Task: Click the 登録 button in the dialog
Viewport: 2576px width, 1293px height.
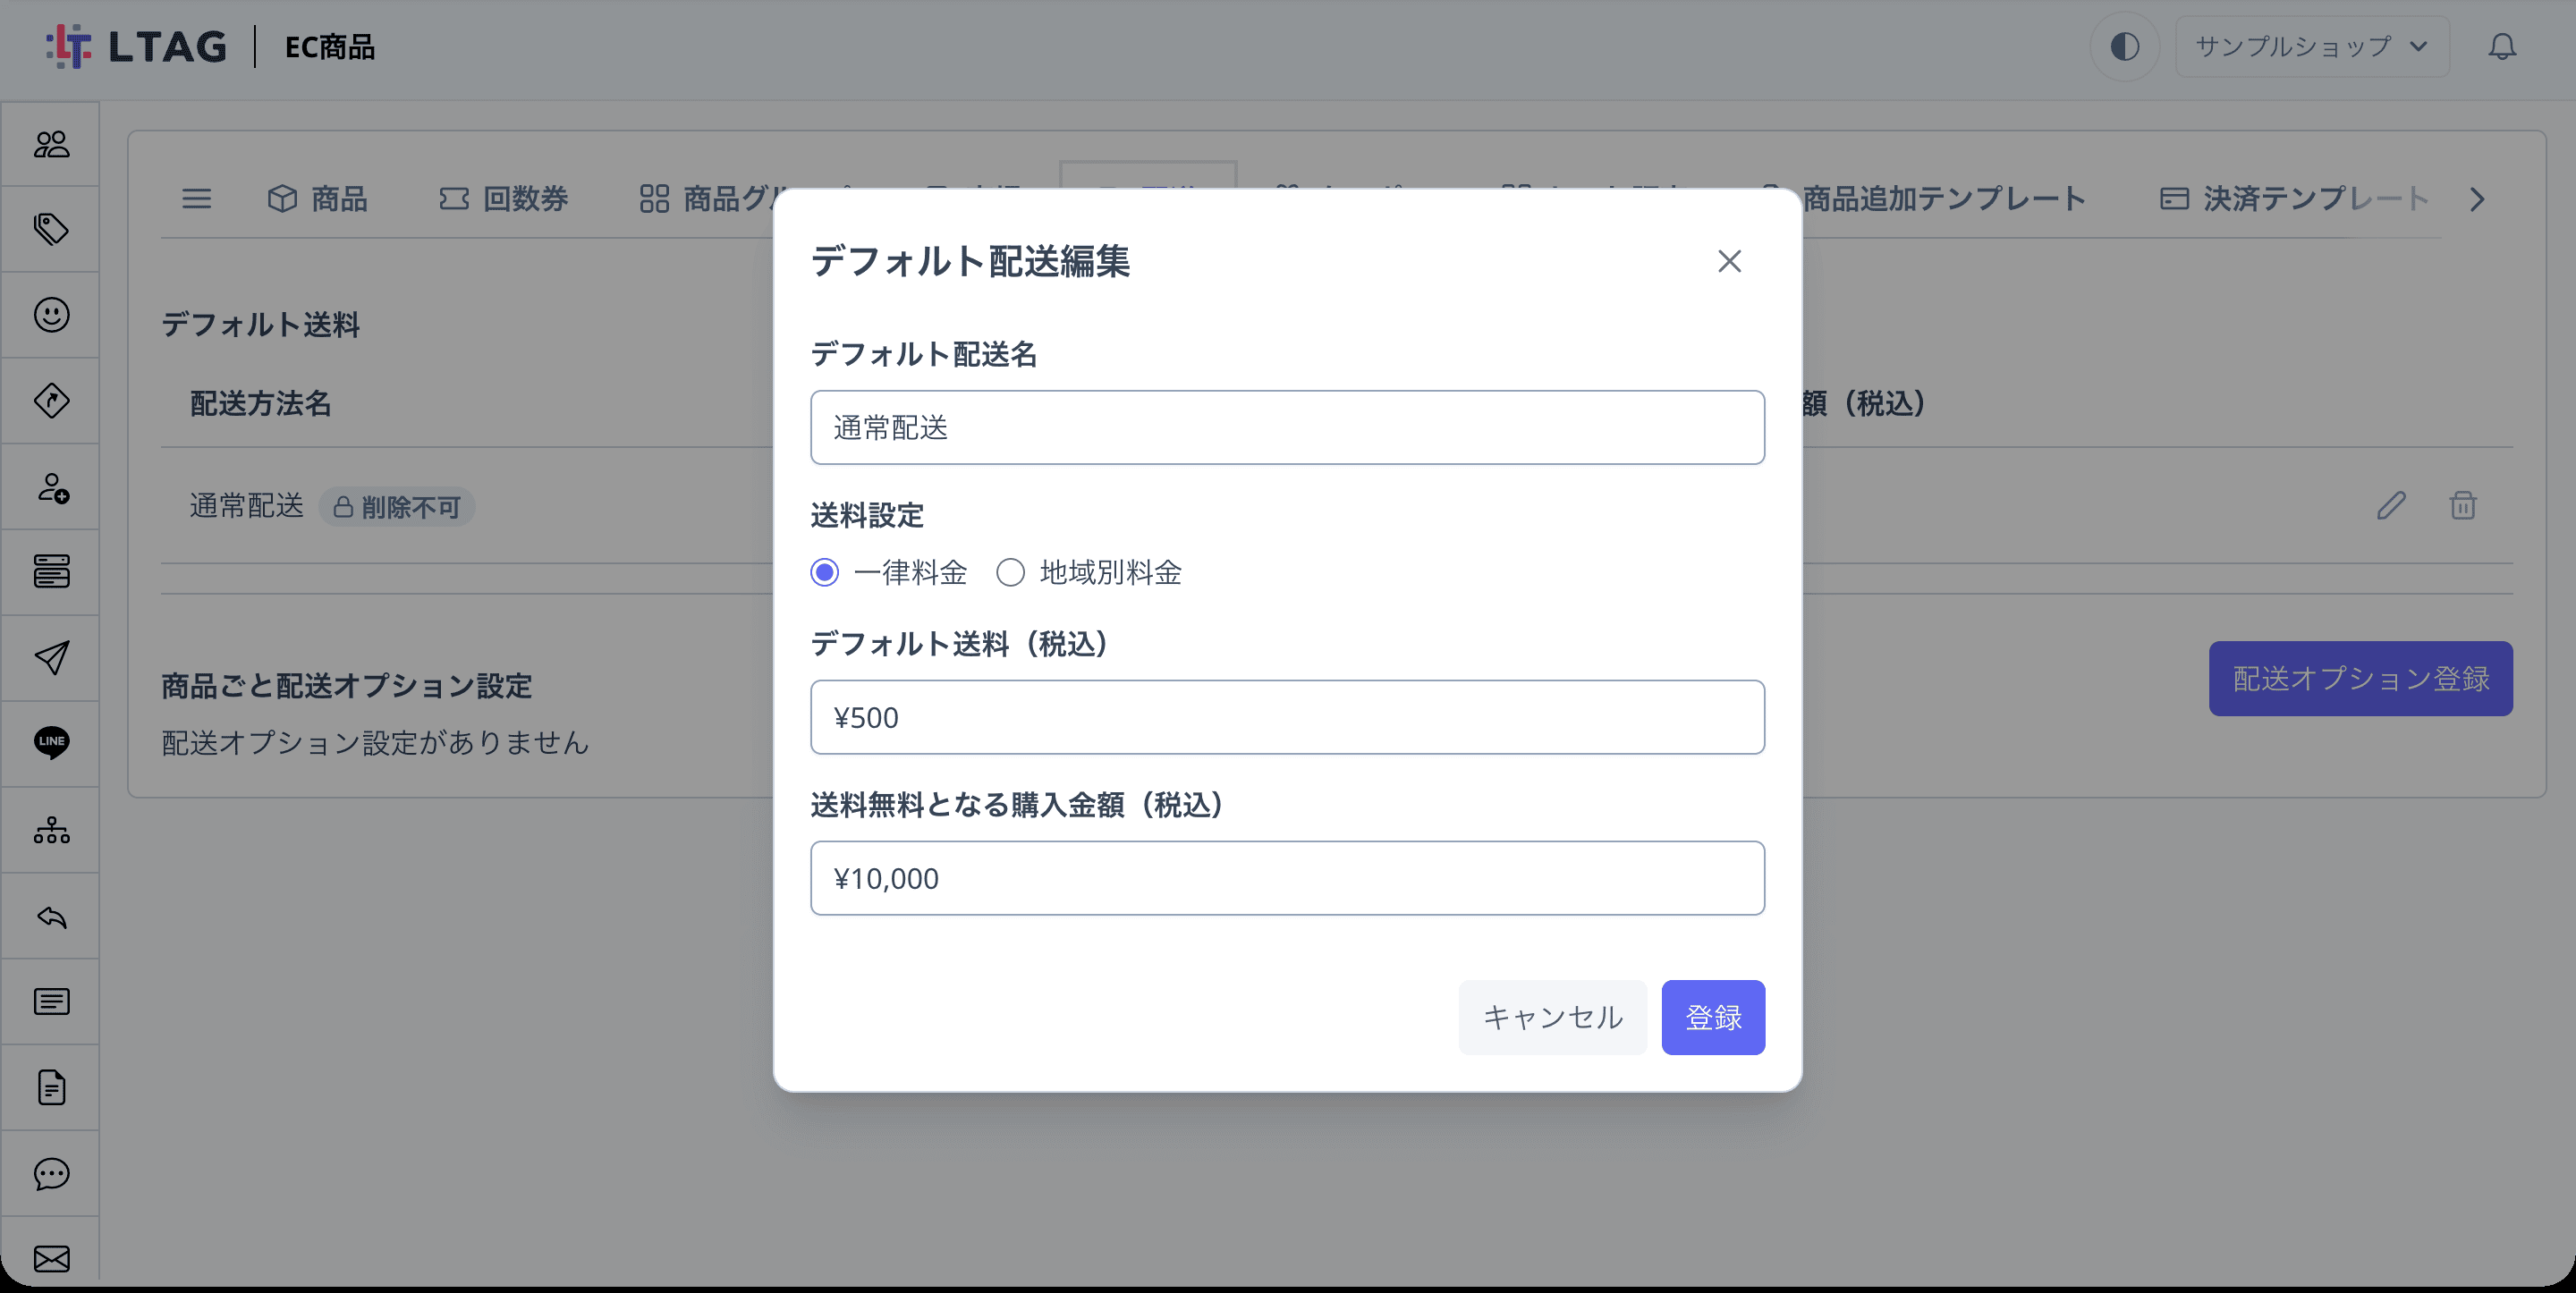Action: [x=1713, y=1017]
